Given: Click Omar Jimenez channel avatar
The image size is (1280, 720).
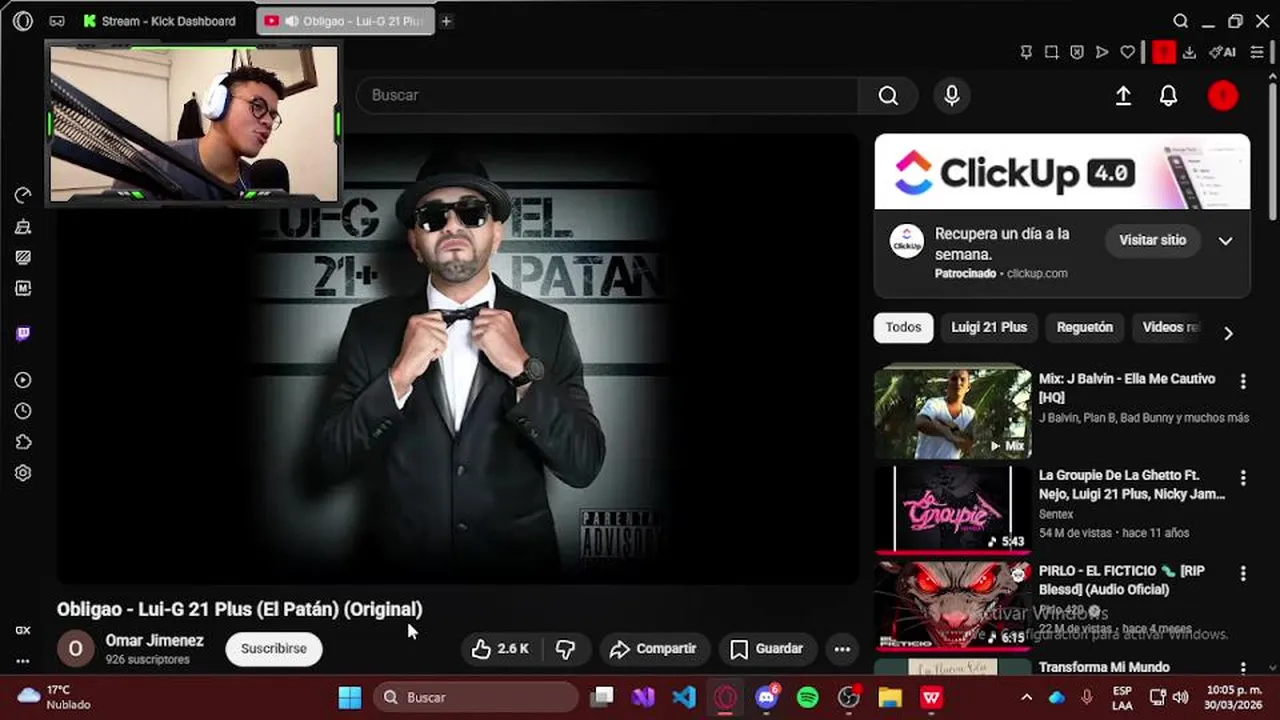Looking at the screenshot, I should click(x=75, y=649).
